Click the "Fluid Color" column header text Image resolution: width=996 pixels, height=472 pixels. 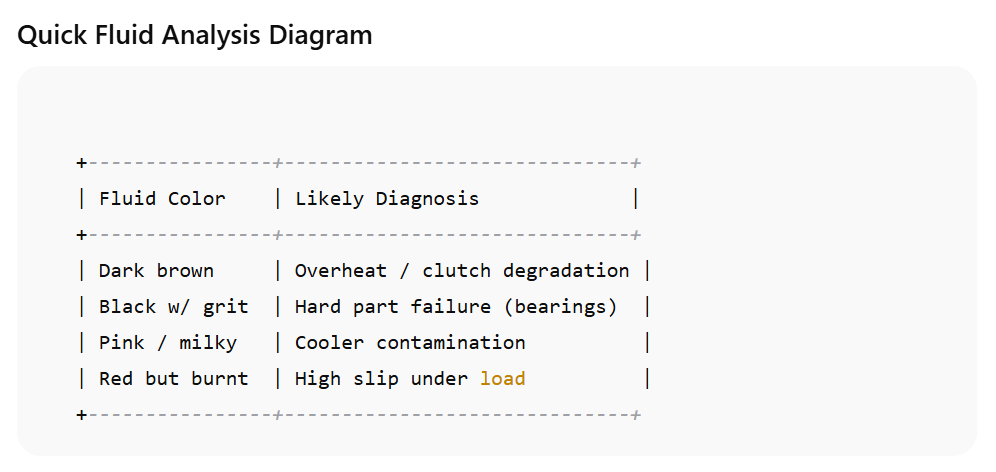click(x=162, y=199)
